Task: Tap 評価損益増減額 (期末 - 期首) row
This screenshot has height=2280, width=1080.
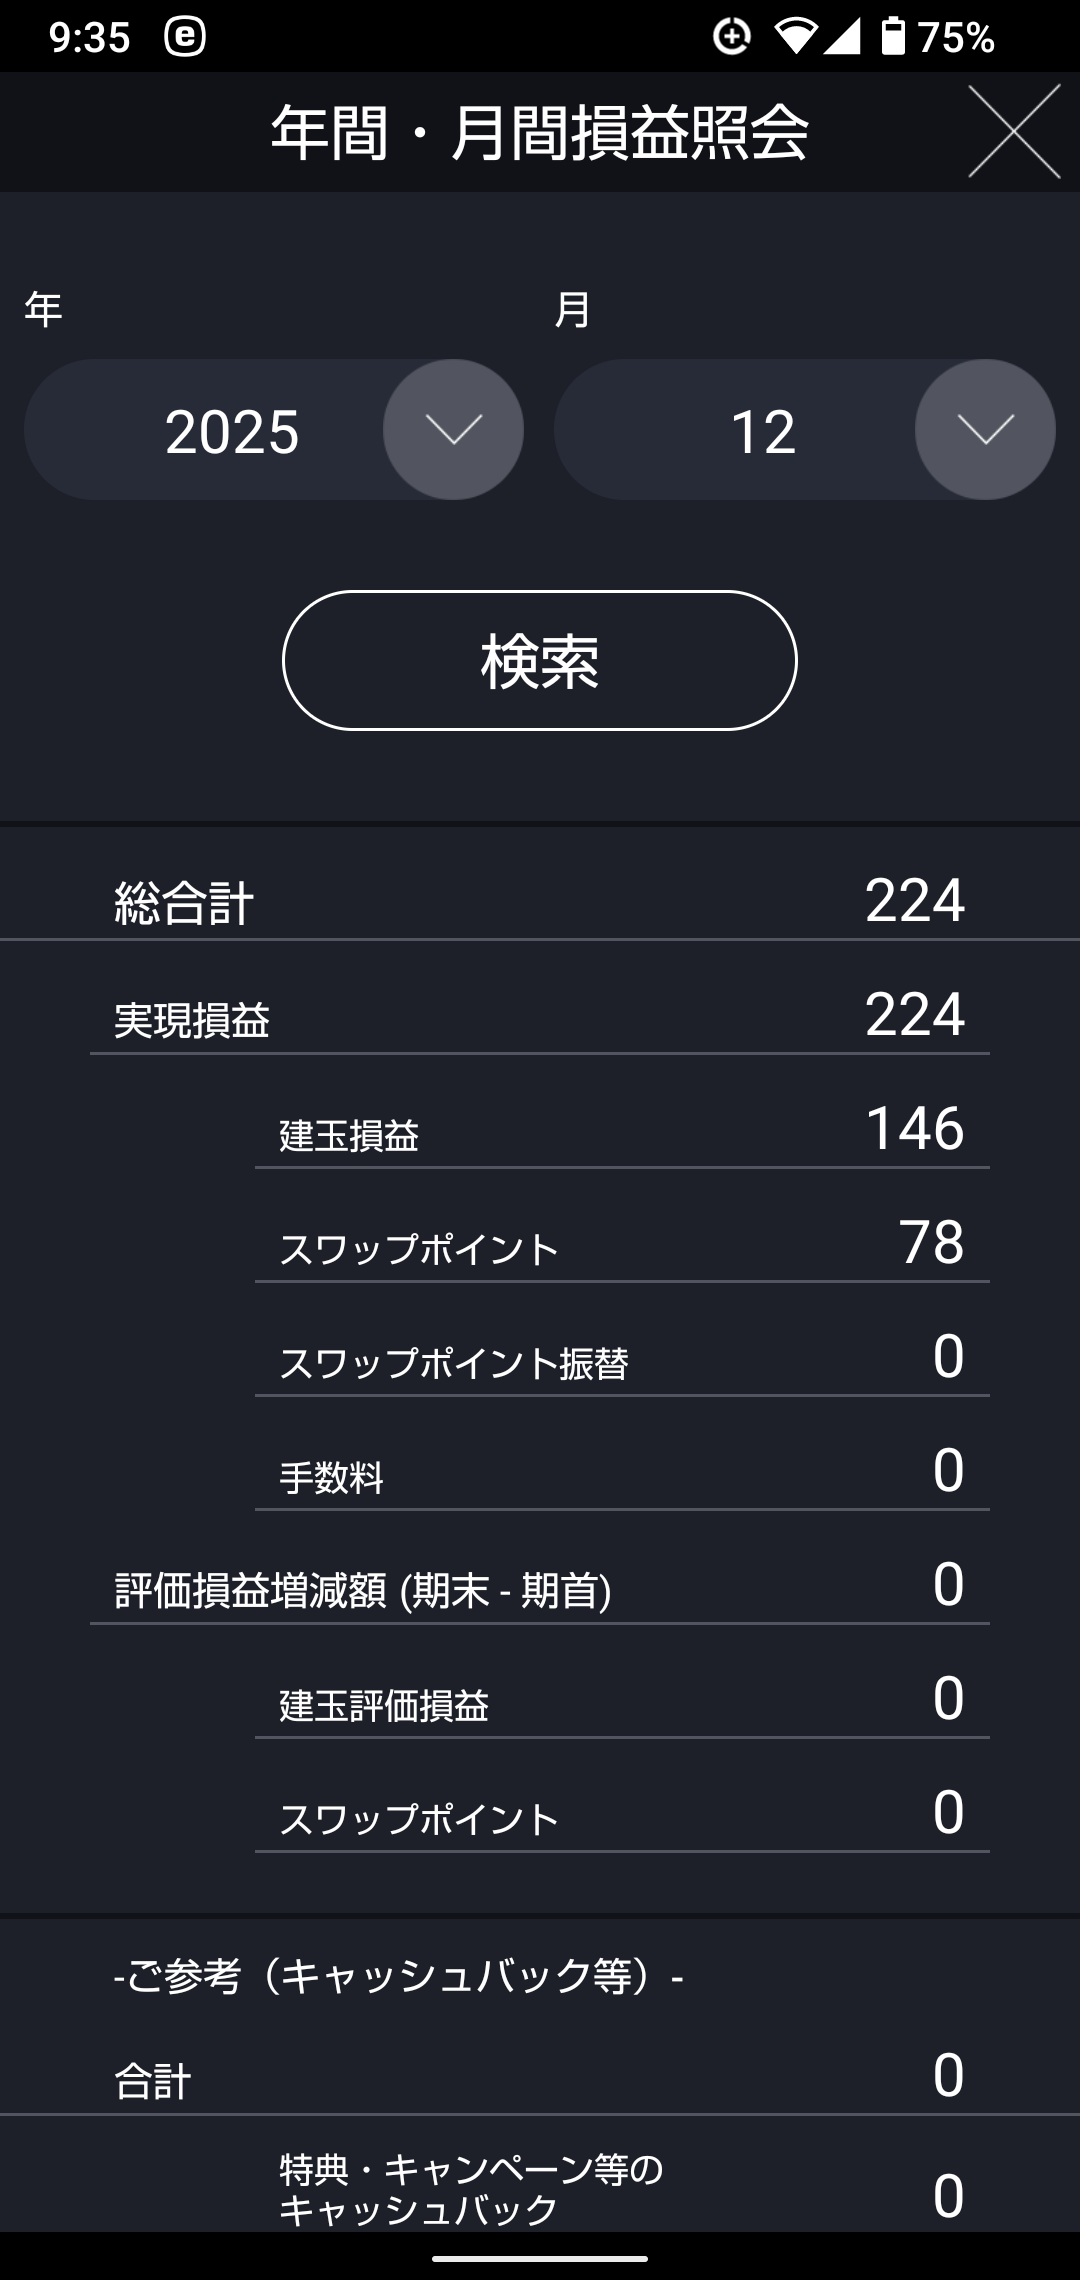Action: (540, 1588)
